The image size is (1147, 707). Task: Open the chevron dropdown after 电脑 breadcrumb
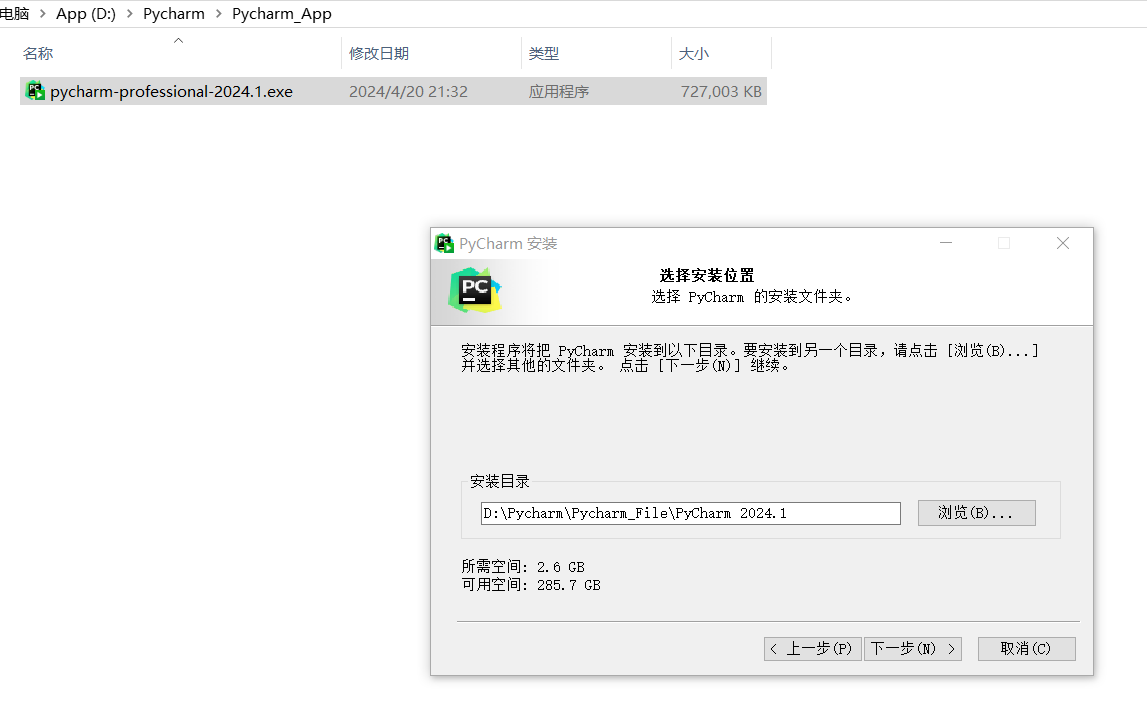click(43, 13)
